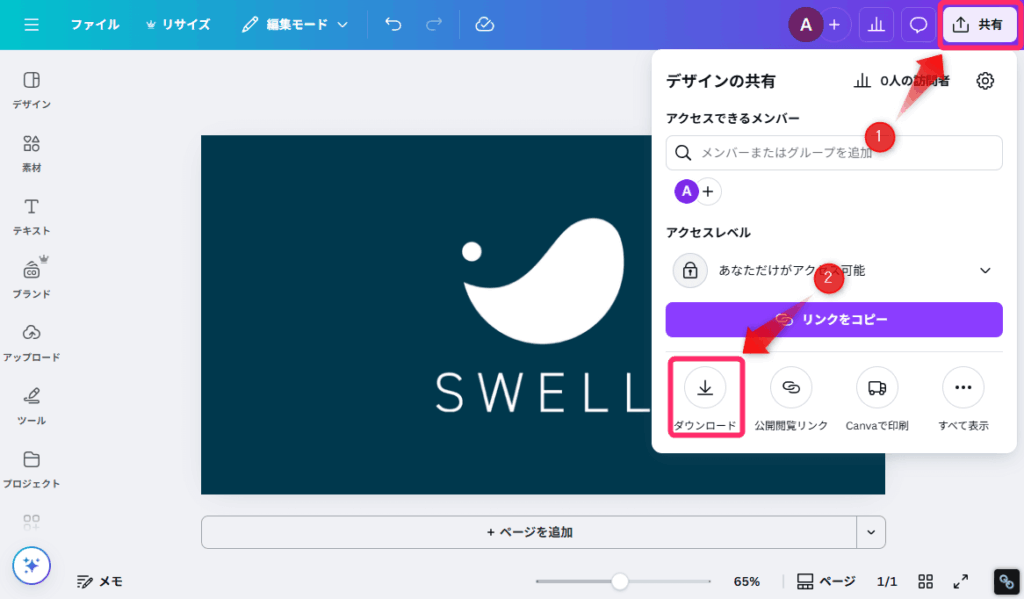Click the 0人の訪問者 visitor stats

(901, 81)
